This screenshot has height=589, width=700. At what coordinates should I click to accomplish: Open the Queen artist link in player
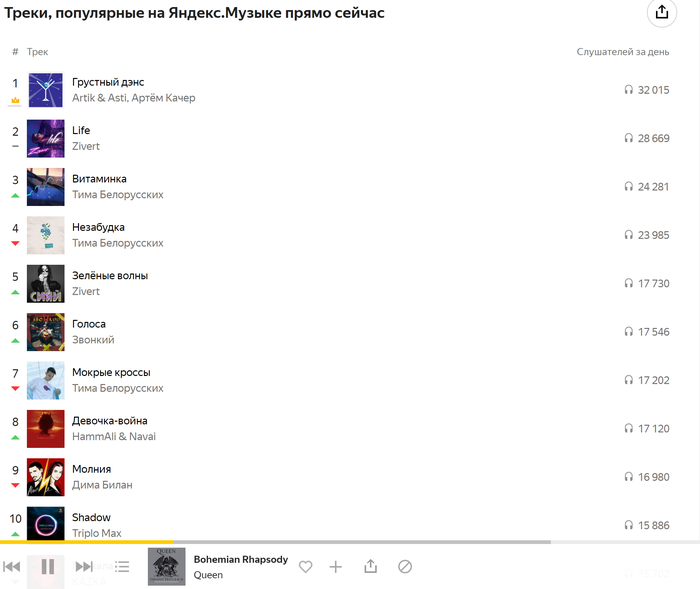[208, 575]
